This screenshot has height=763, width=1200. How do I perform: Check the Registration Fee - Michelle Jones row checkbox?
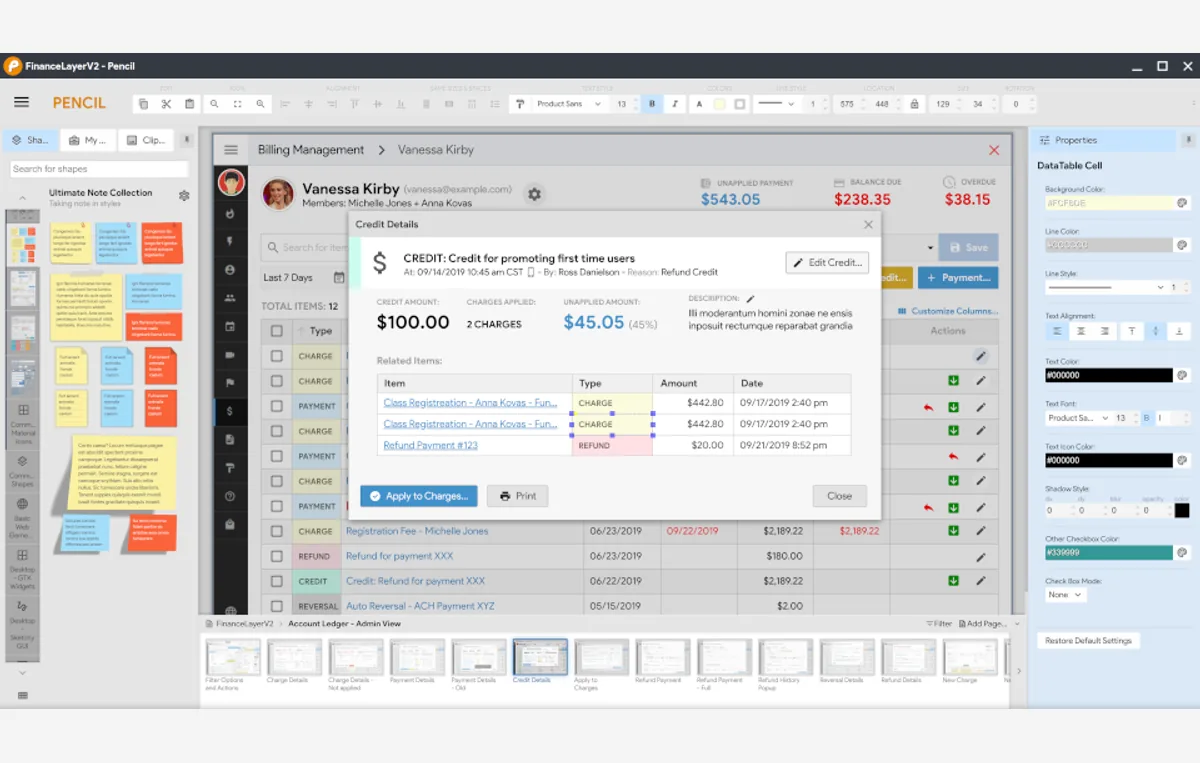[276, 531]
